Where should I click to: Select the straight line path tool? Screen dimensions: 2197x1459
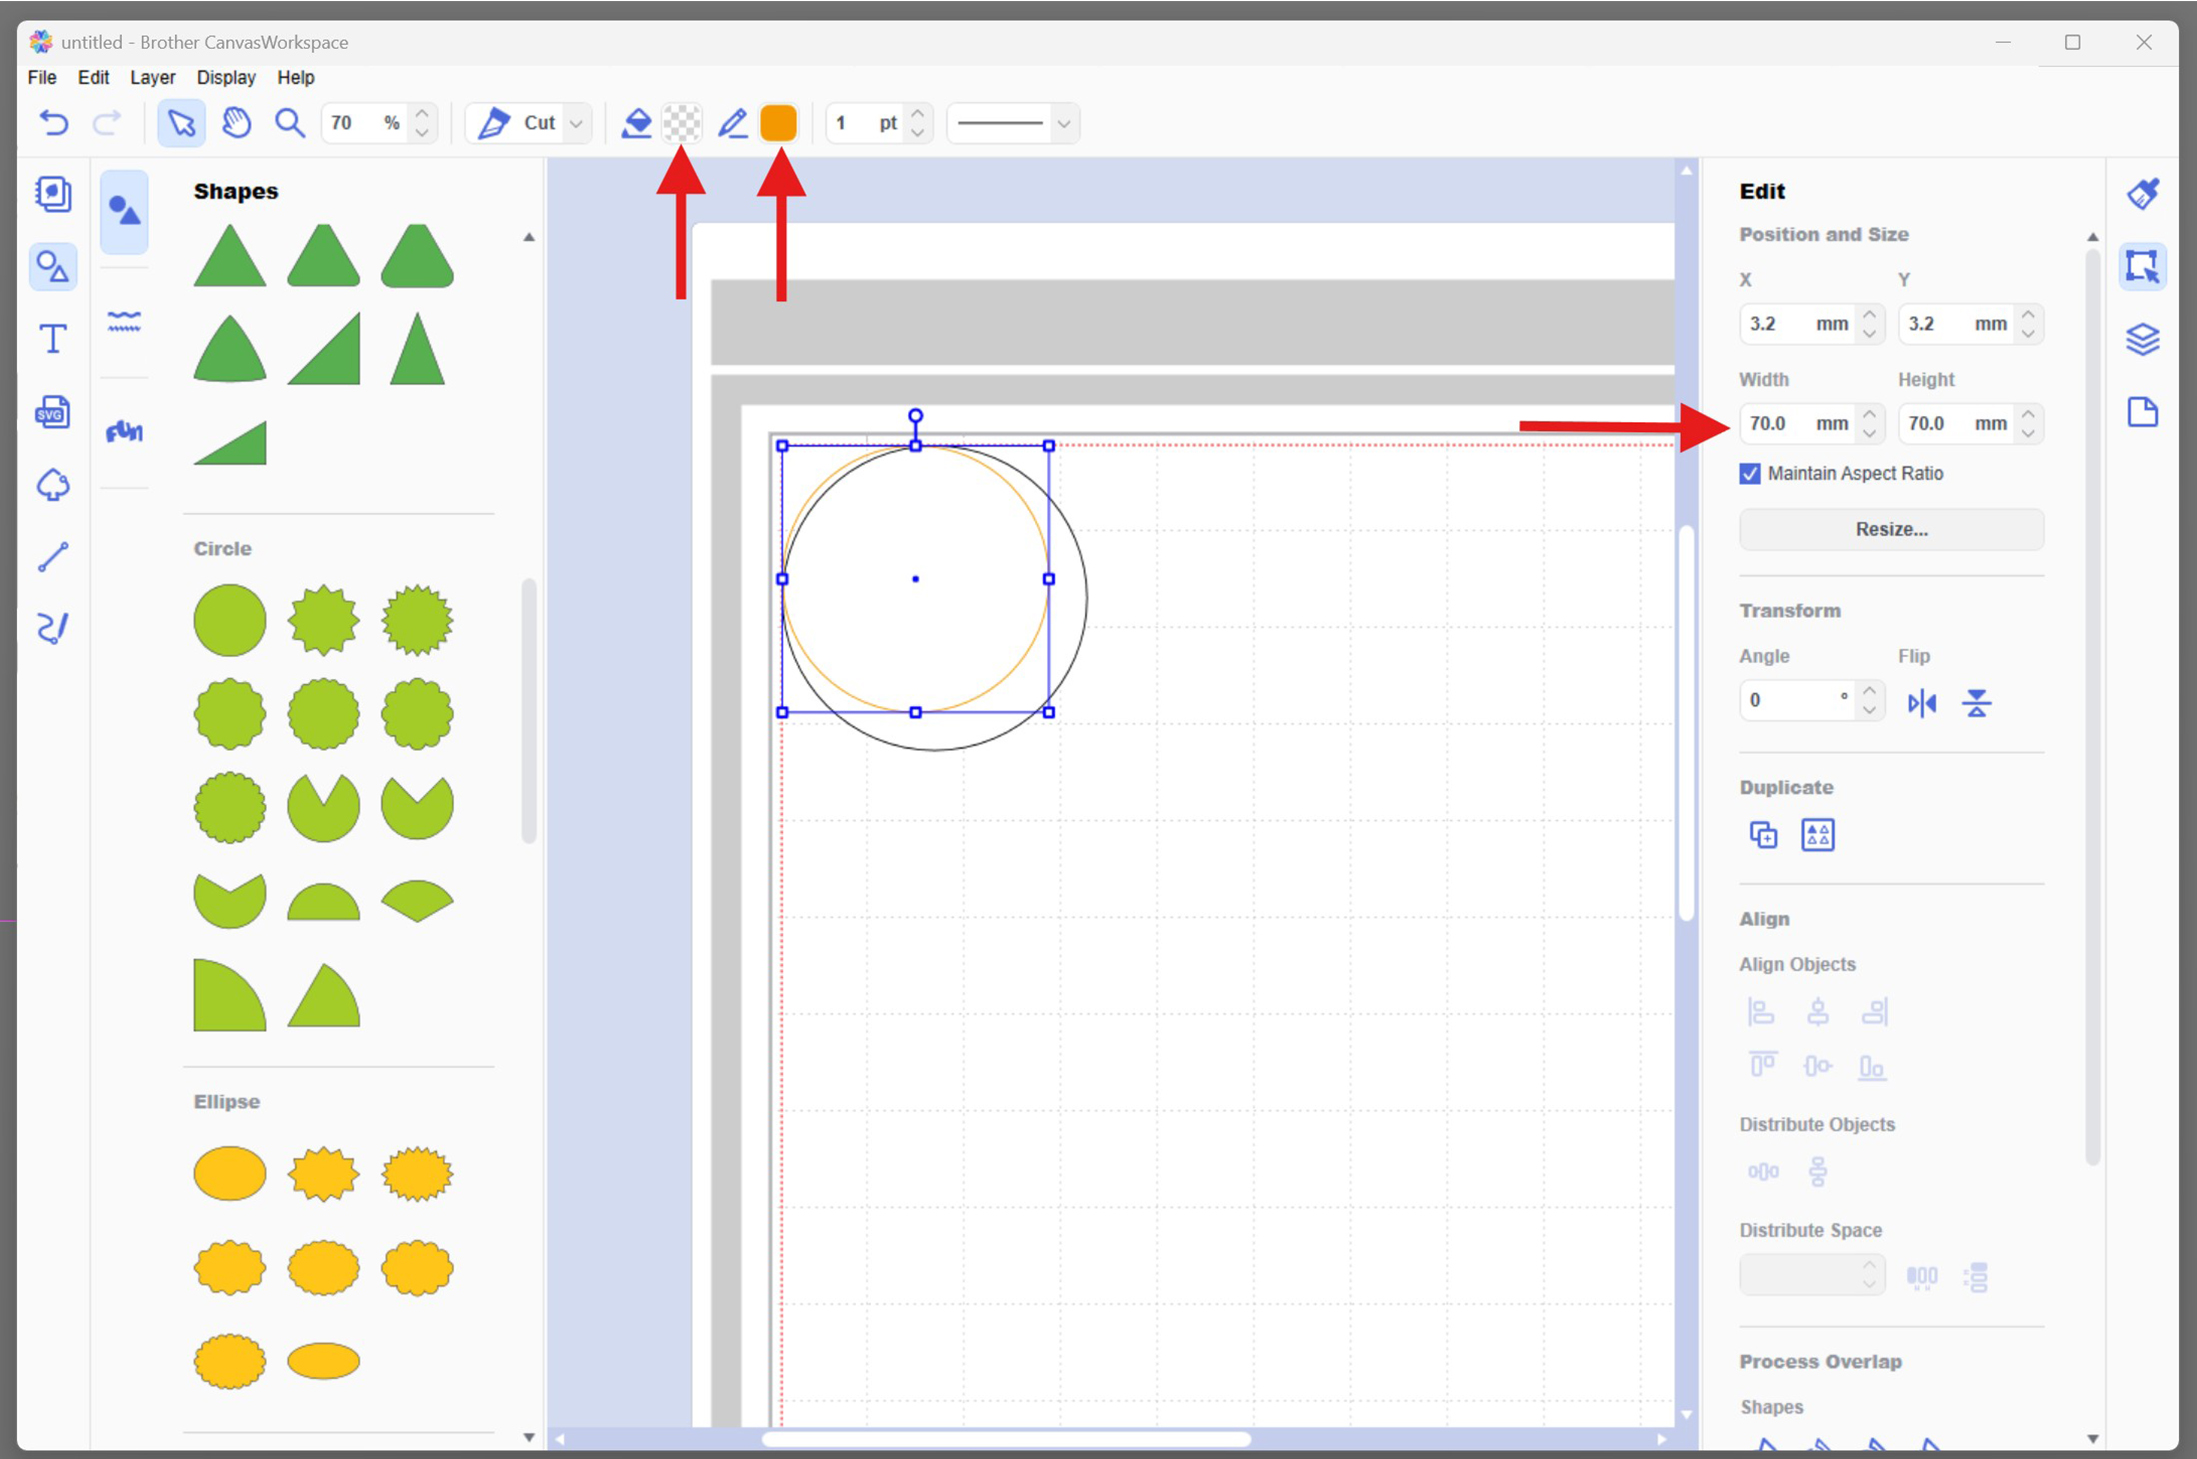point(53,557)
